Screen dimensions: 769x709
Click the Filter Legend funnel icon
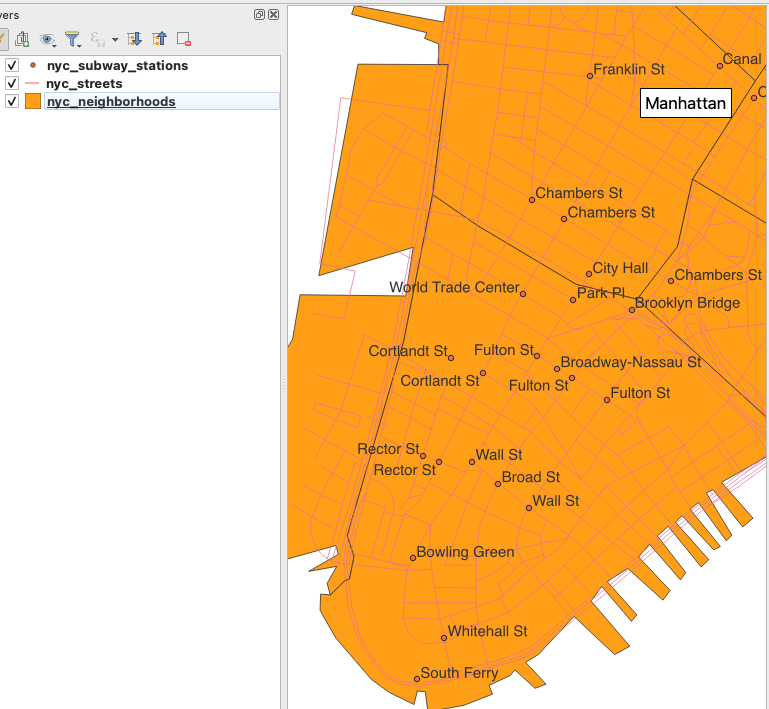(x=72, y=39)
